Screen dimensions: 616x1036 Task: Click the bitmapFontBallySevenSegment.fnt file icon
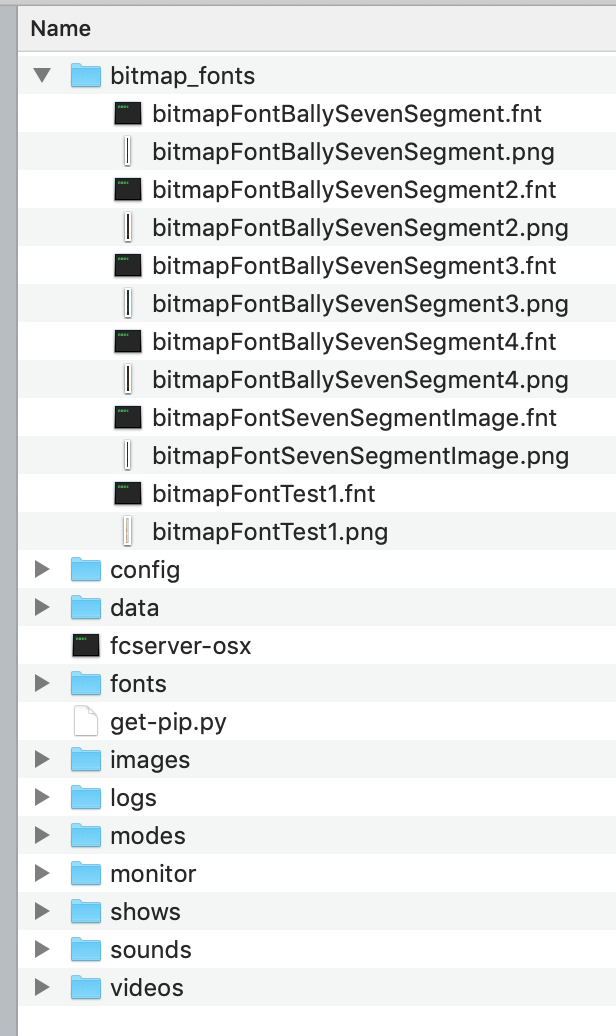(x=127, y=114)
